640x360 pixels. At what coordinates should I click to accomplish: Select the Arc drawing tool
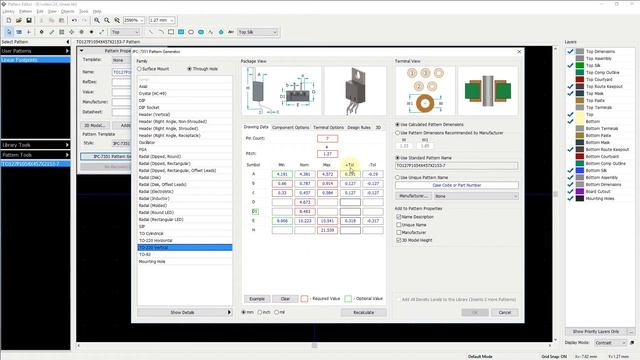[161, 32]
